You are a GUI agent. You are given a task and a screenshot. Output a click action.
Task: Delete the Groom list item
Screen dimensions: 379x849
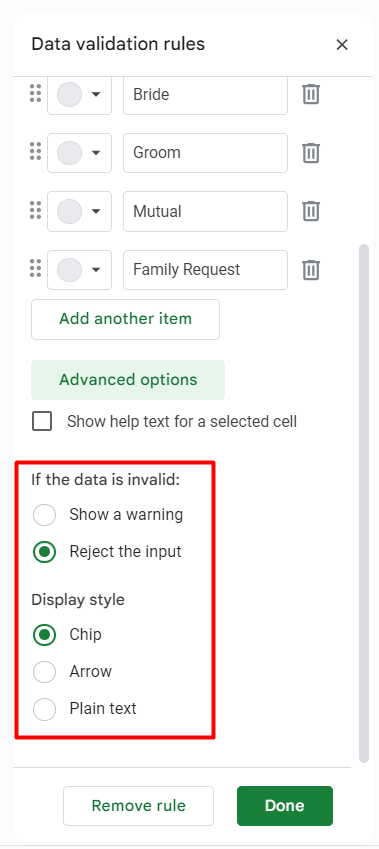pos(311,153)
